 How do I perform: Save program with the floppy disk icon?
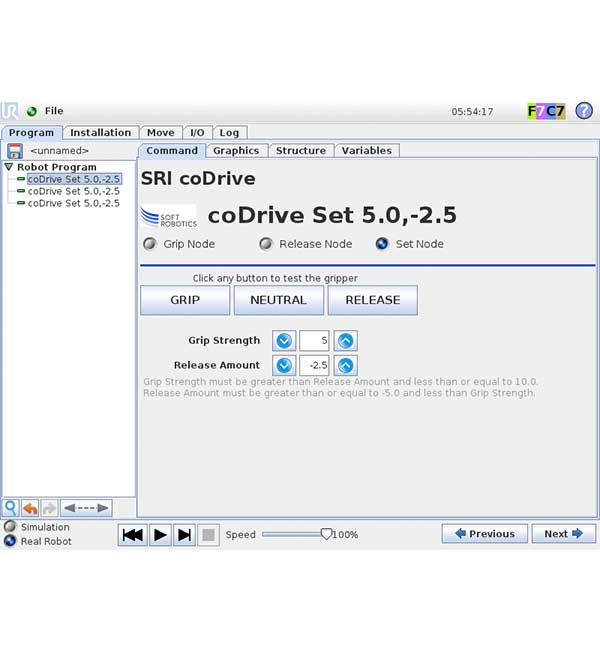15,151
